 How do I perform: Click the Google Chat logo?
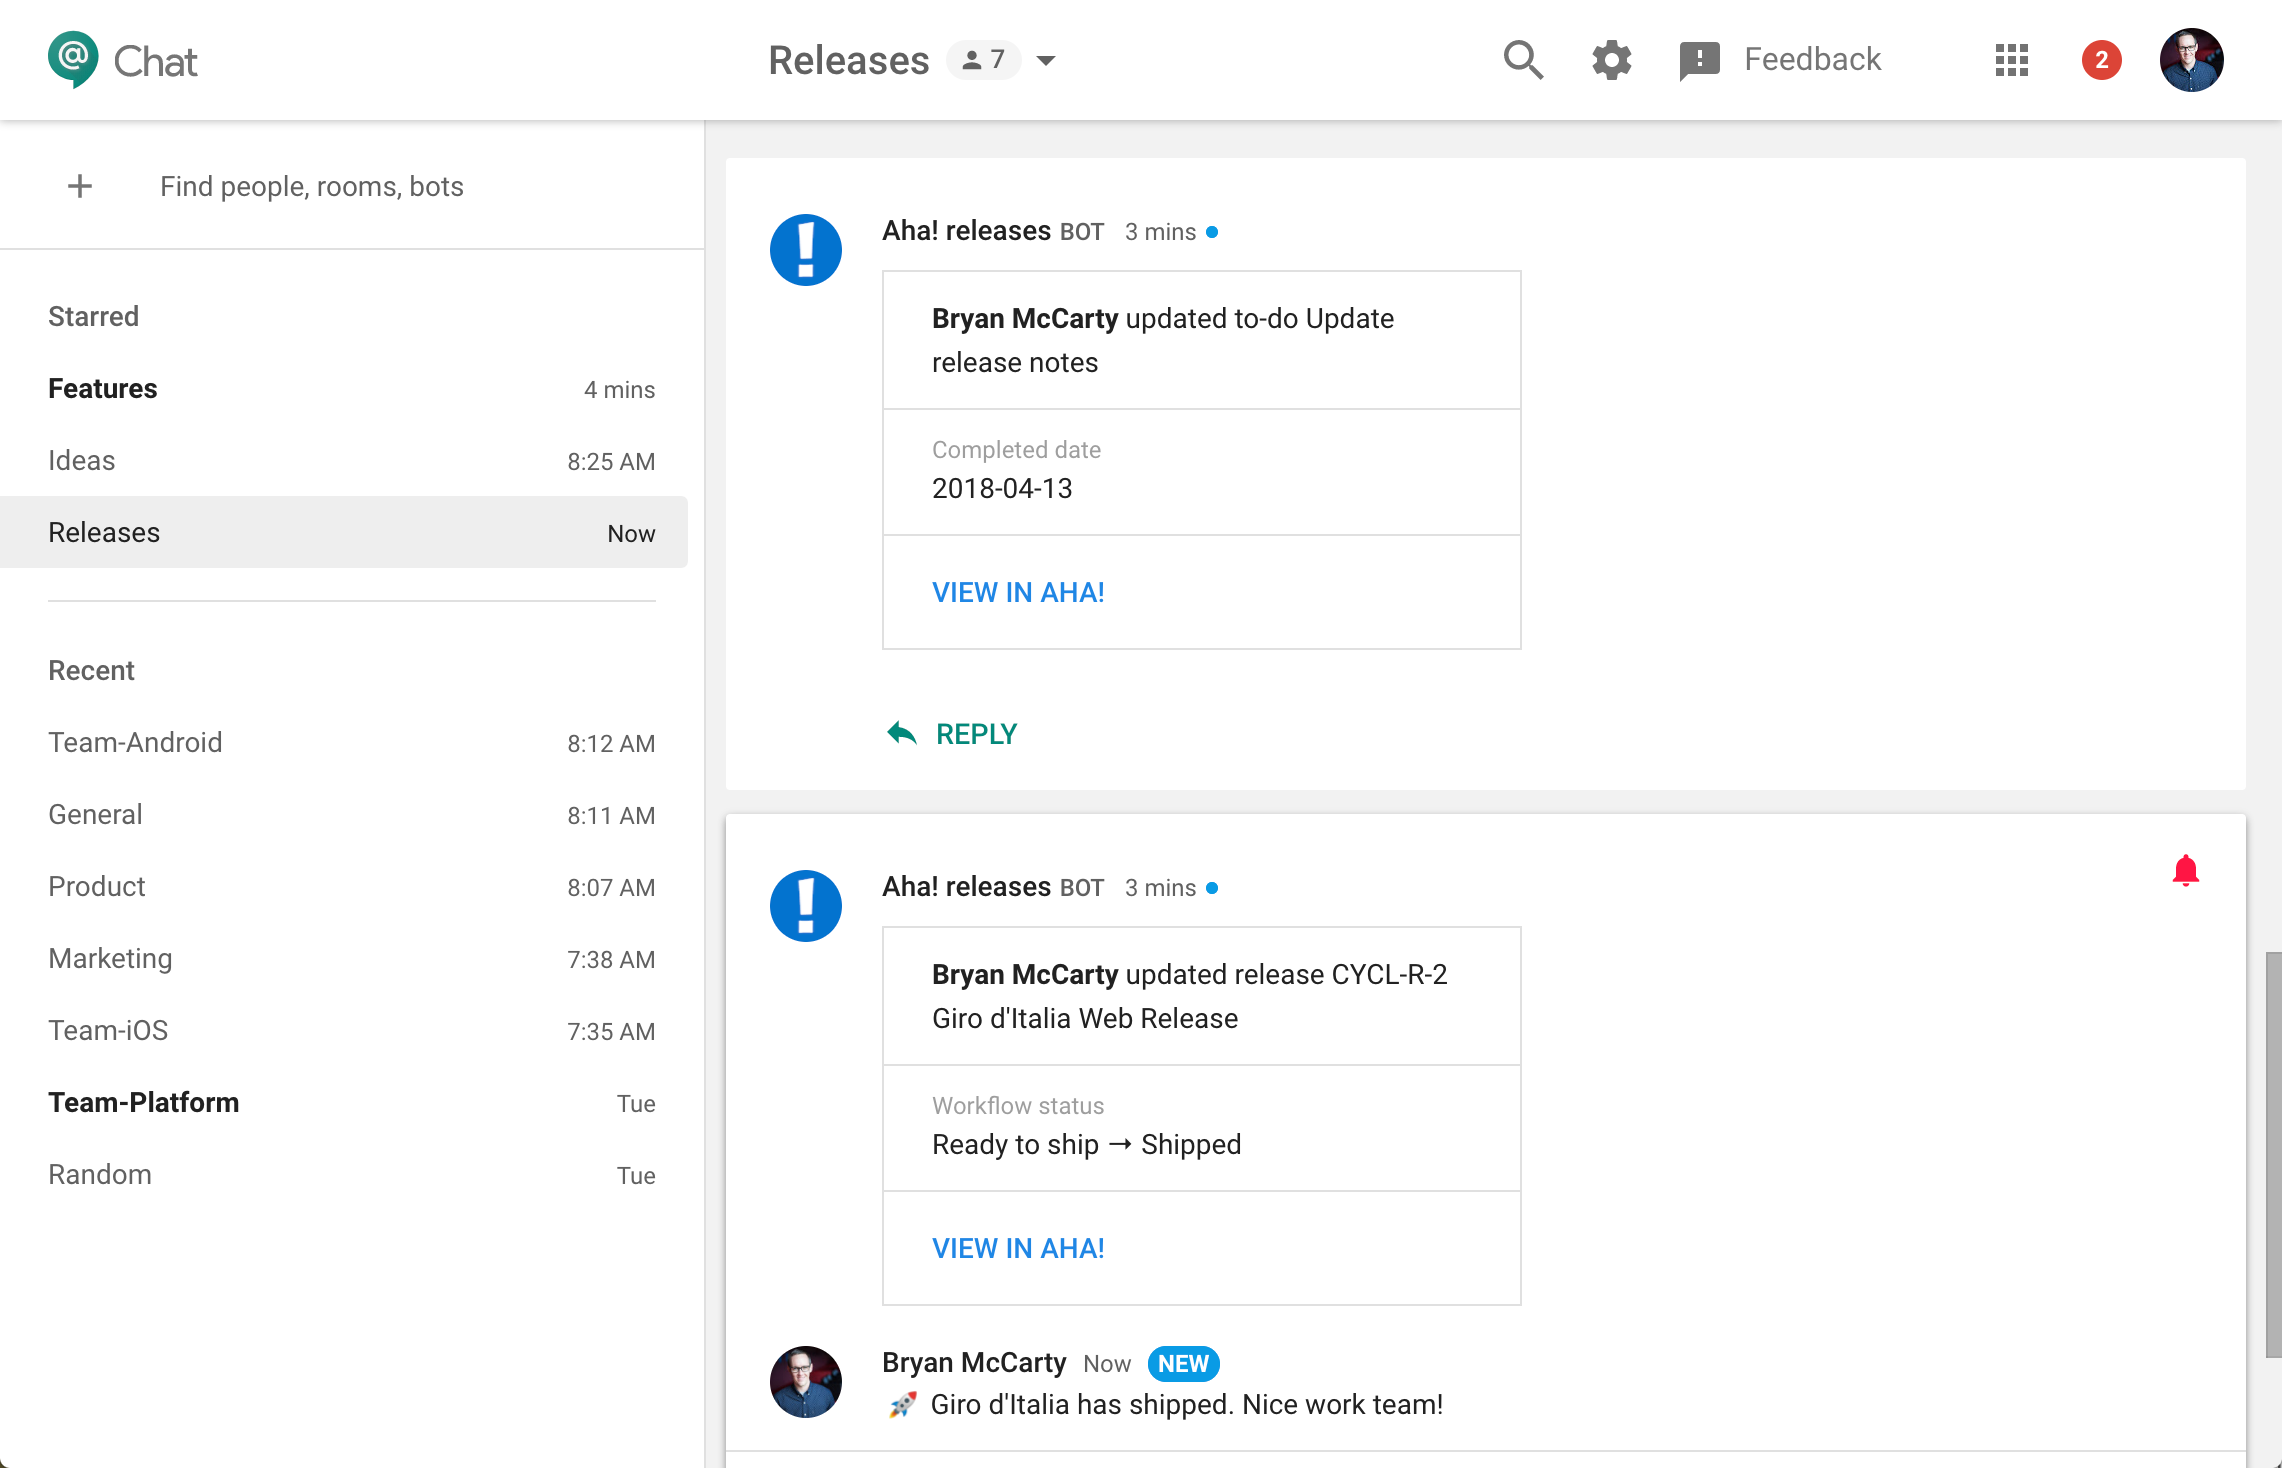[x=122, y=60]
